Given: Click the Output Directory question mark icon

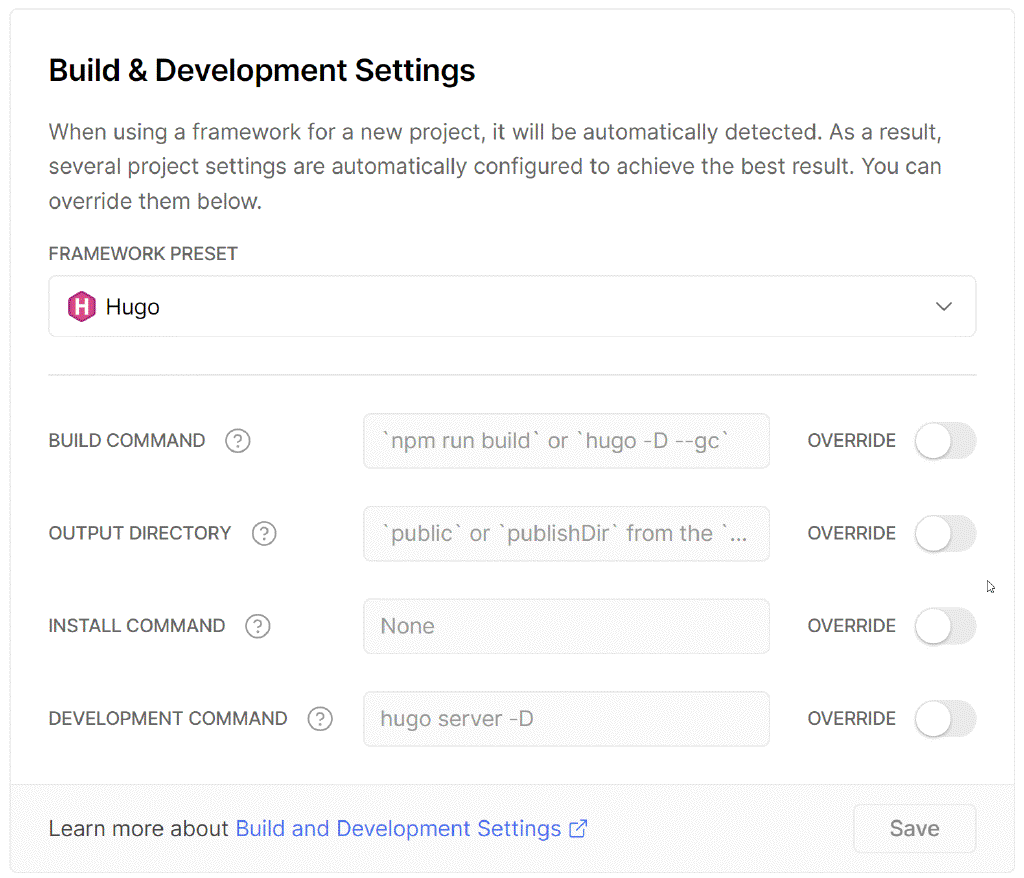Looking at the screenshot, I should [264, 533].
